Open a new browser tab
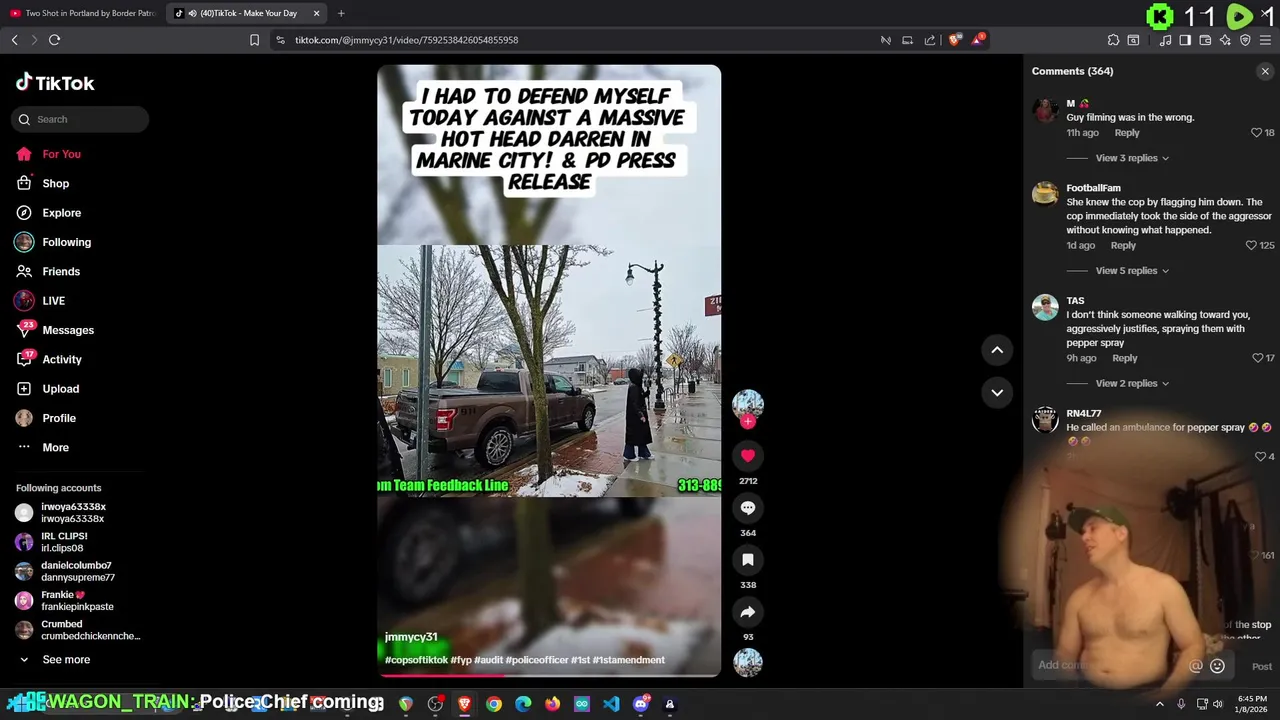The width and height of the screenshot is (1280, 720). tap(341, 13)
